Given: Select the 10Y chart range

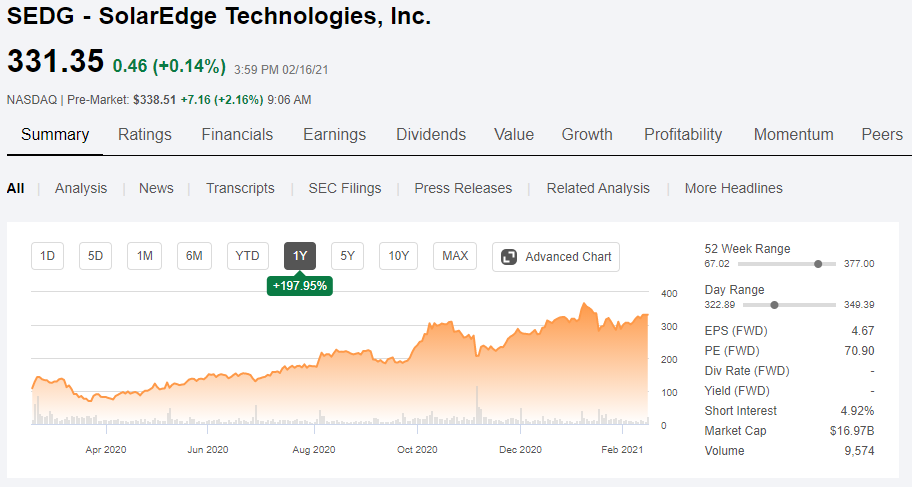Looking at the screenshot, I should [x=398, y=256].
